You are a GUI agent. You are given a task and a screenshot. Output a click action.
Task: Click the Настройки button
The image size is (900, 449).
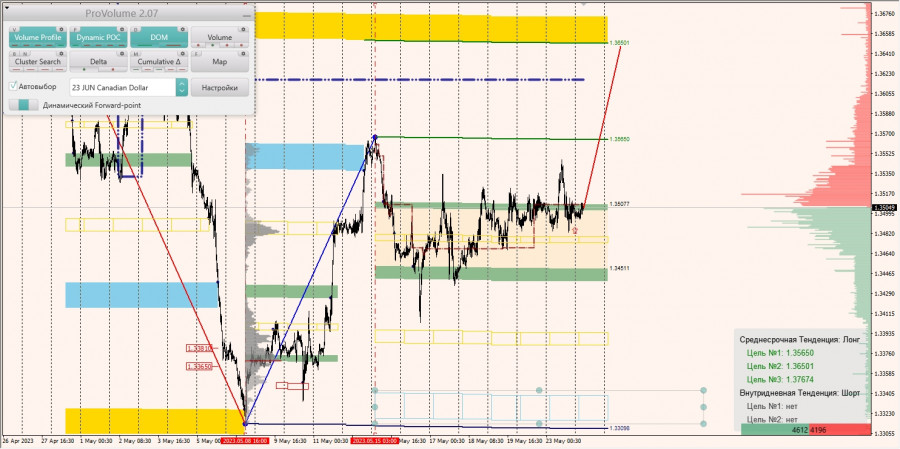coord(219,88)
